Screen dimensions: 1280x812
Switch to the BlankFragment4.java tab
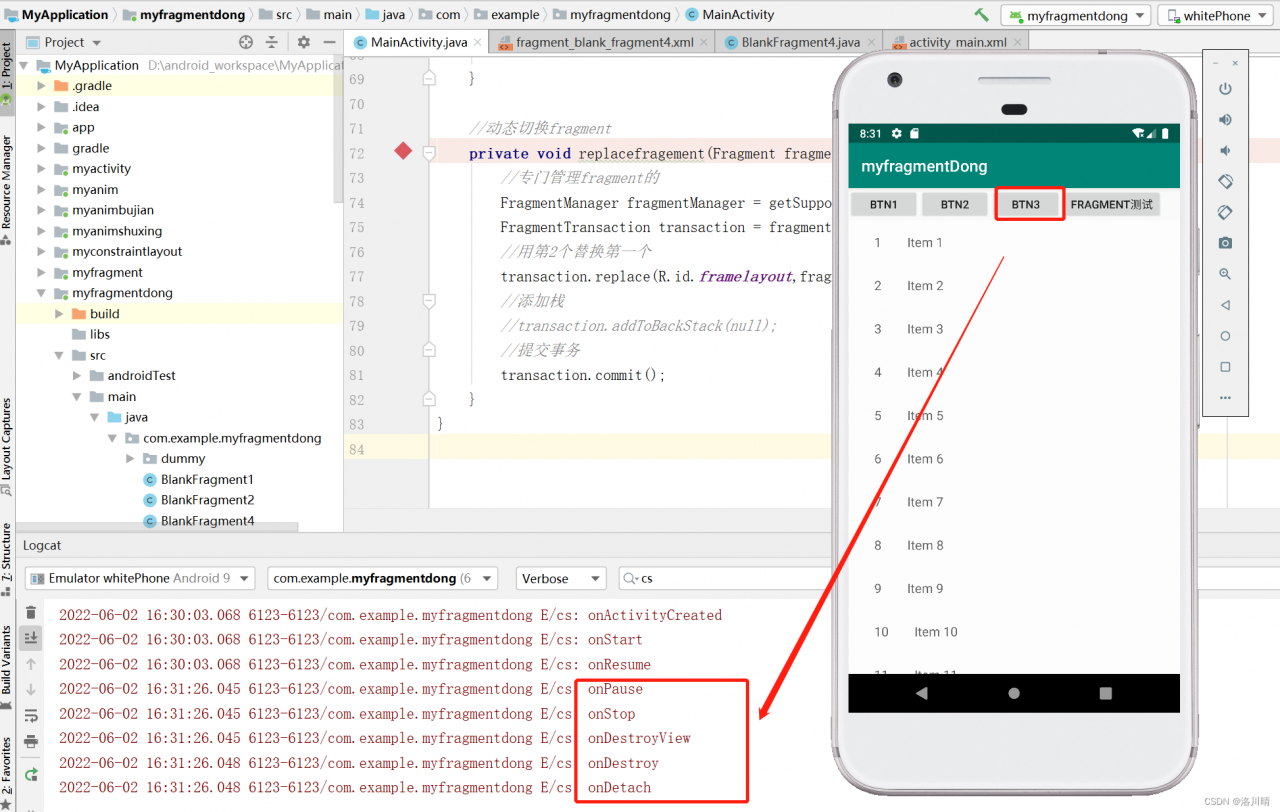pyautogui.click(x=800, y=42)
